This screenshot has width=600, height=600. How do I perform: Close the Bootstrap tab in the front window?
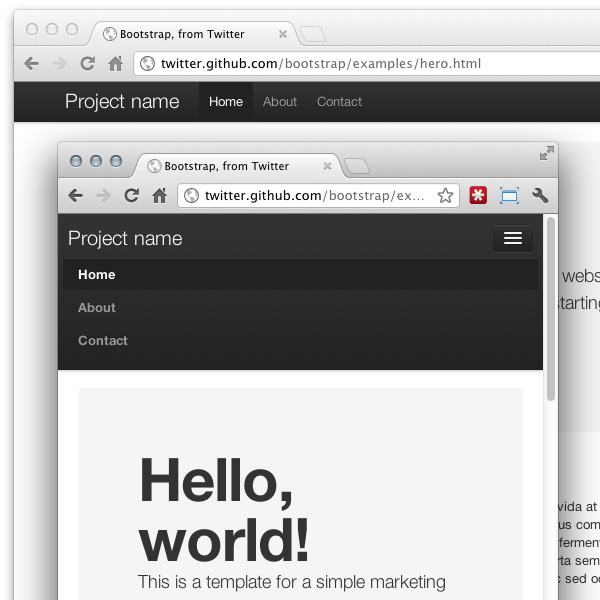327,166
